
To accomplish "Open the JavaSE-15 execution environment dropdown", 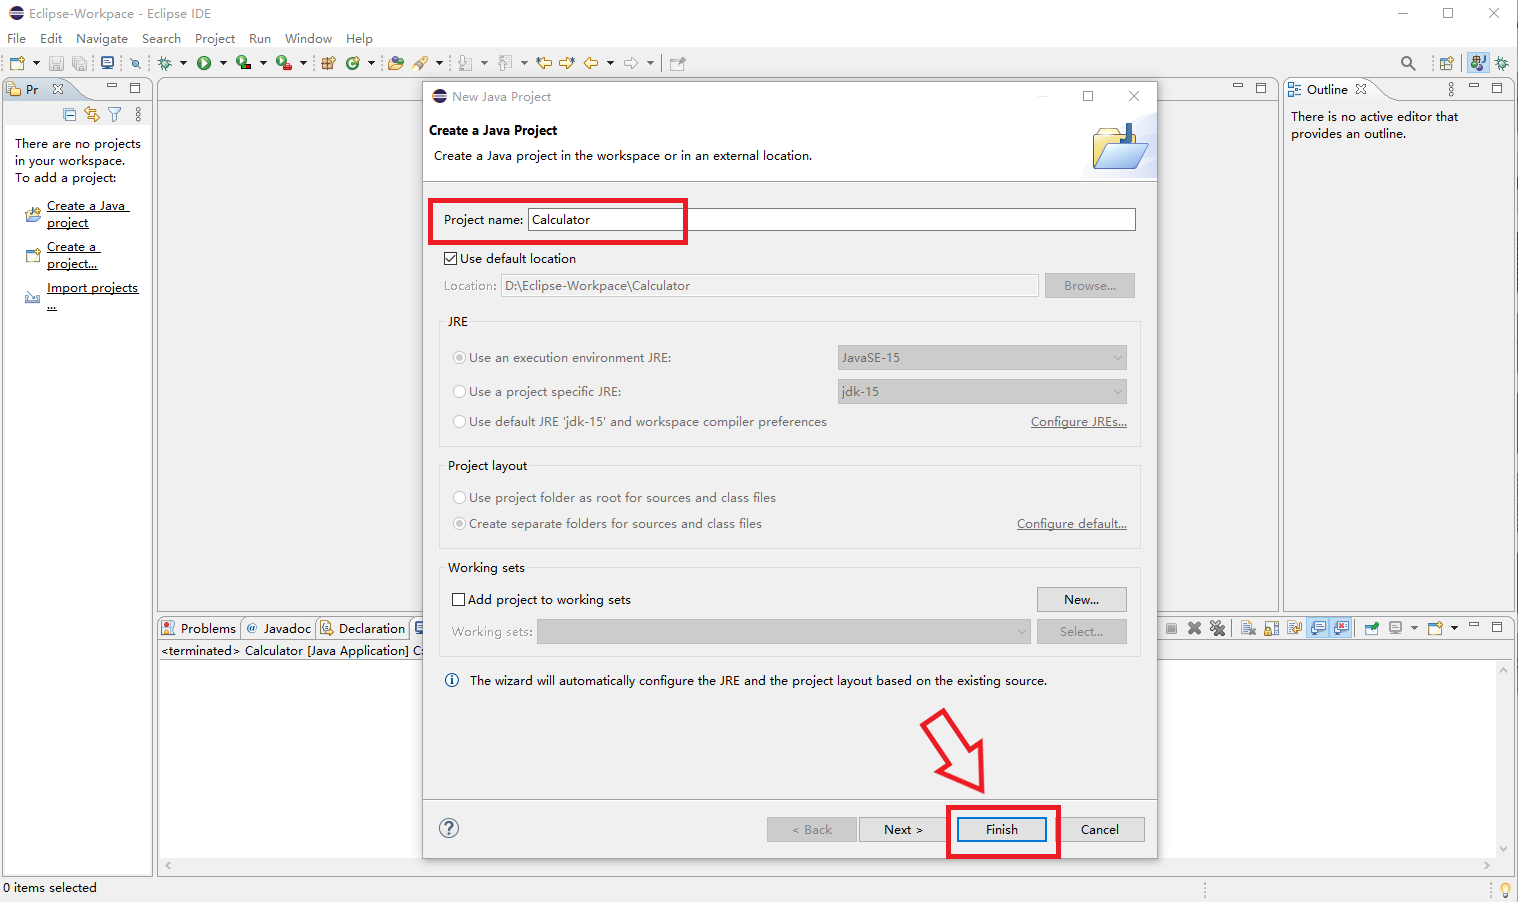I will tap(981, 358).
